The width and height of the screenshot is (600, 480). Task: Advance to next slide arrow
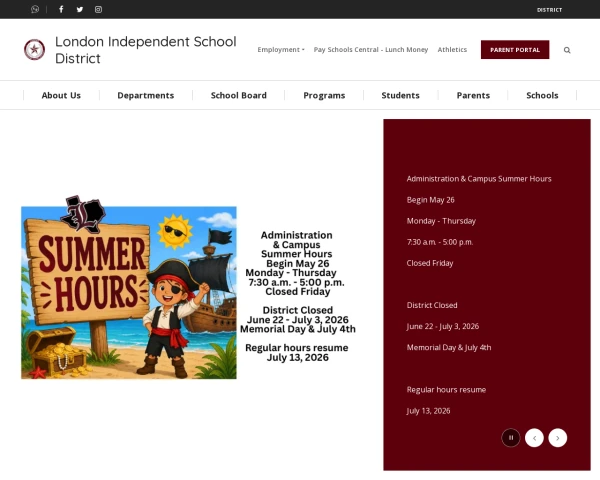click(x=558, y=438)
